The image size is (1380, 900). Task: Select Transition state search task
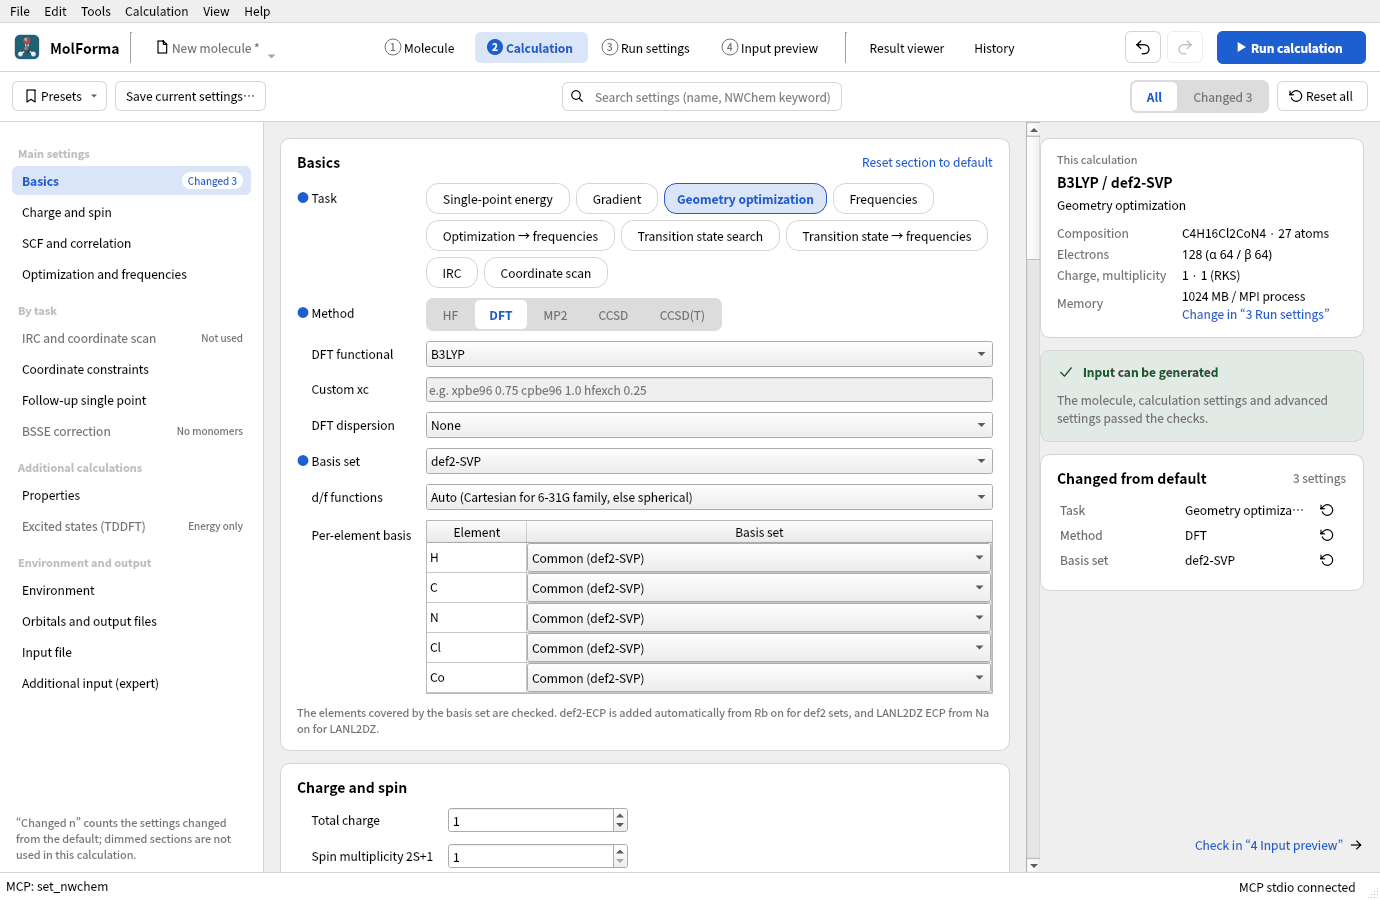pos(700,236)
